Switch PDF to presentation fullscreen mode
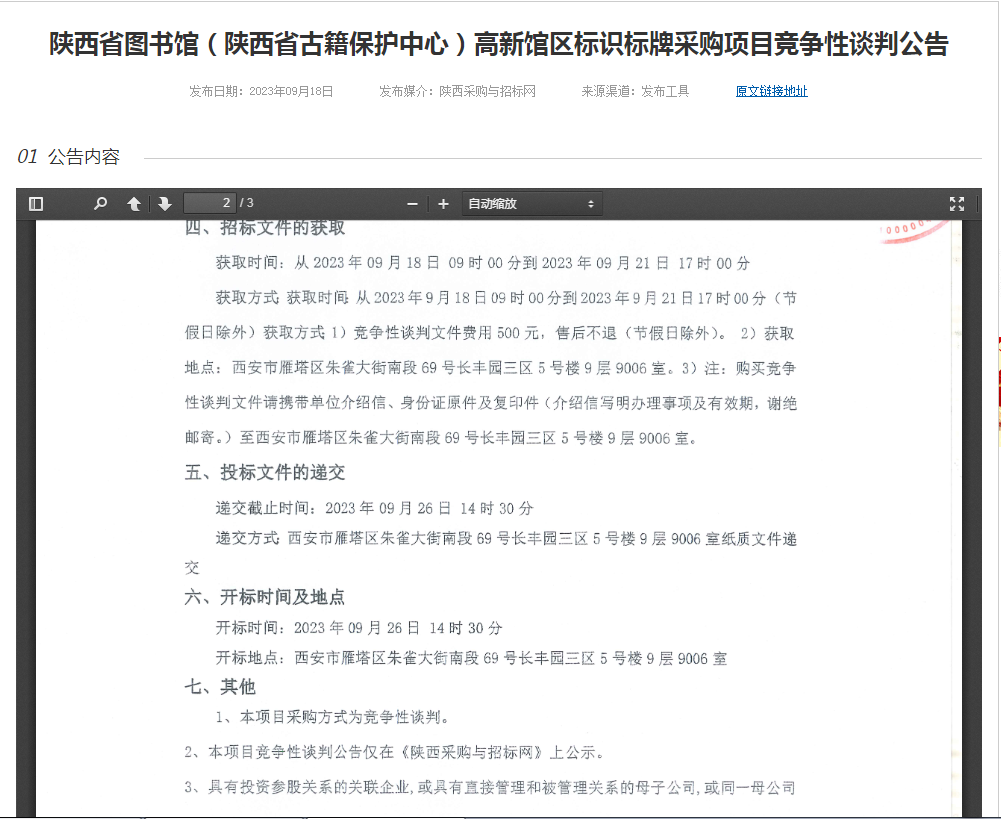Viewport: 1001px width, 819px height. point(956,204)
